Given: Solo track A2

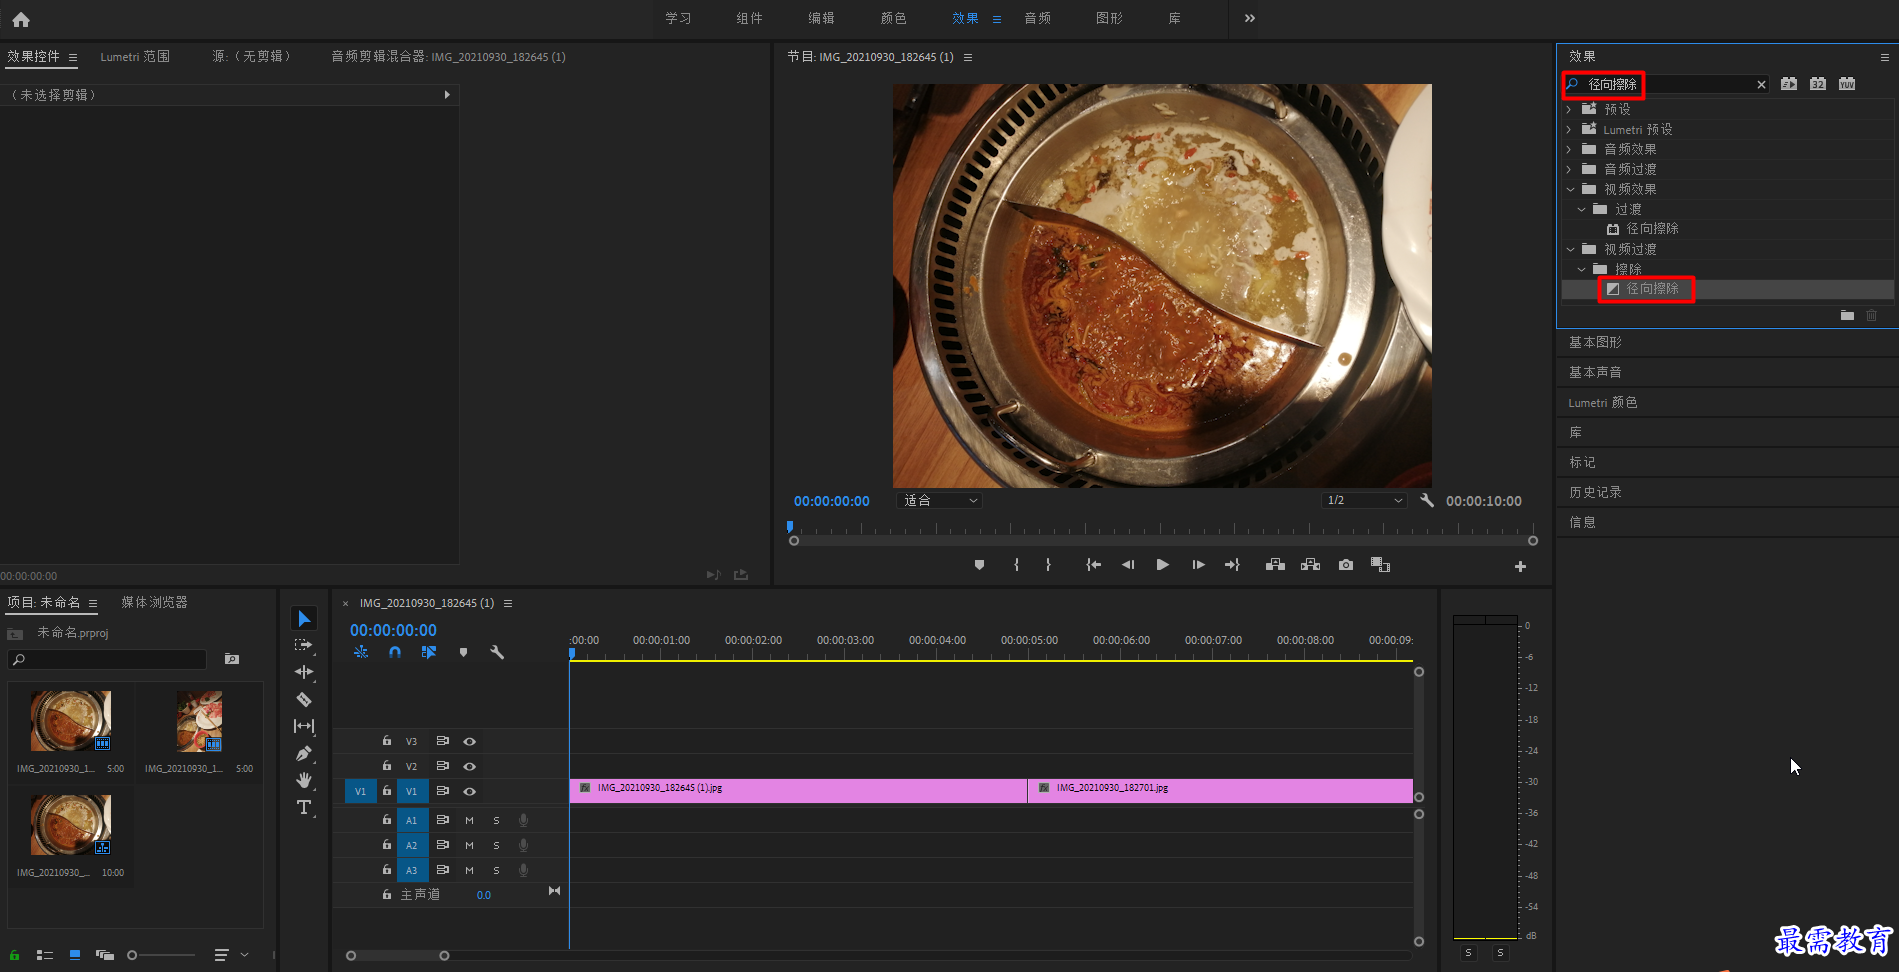Looking at the screenshot, I should click(x=496, y=845).
